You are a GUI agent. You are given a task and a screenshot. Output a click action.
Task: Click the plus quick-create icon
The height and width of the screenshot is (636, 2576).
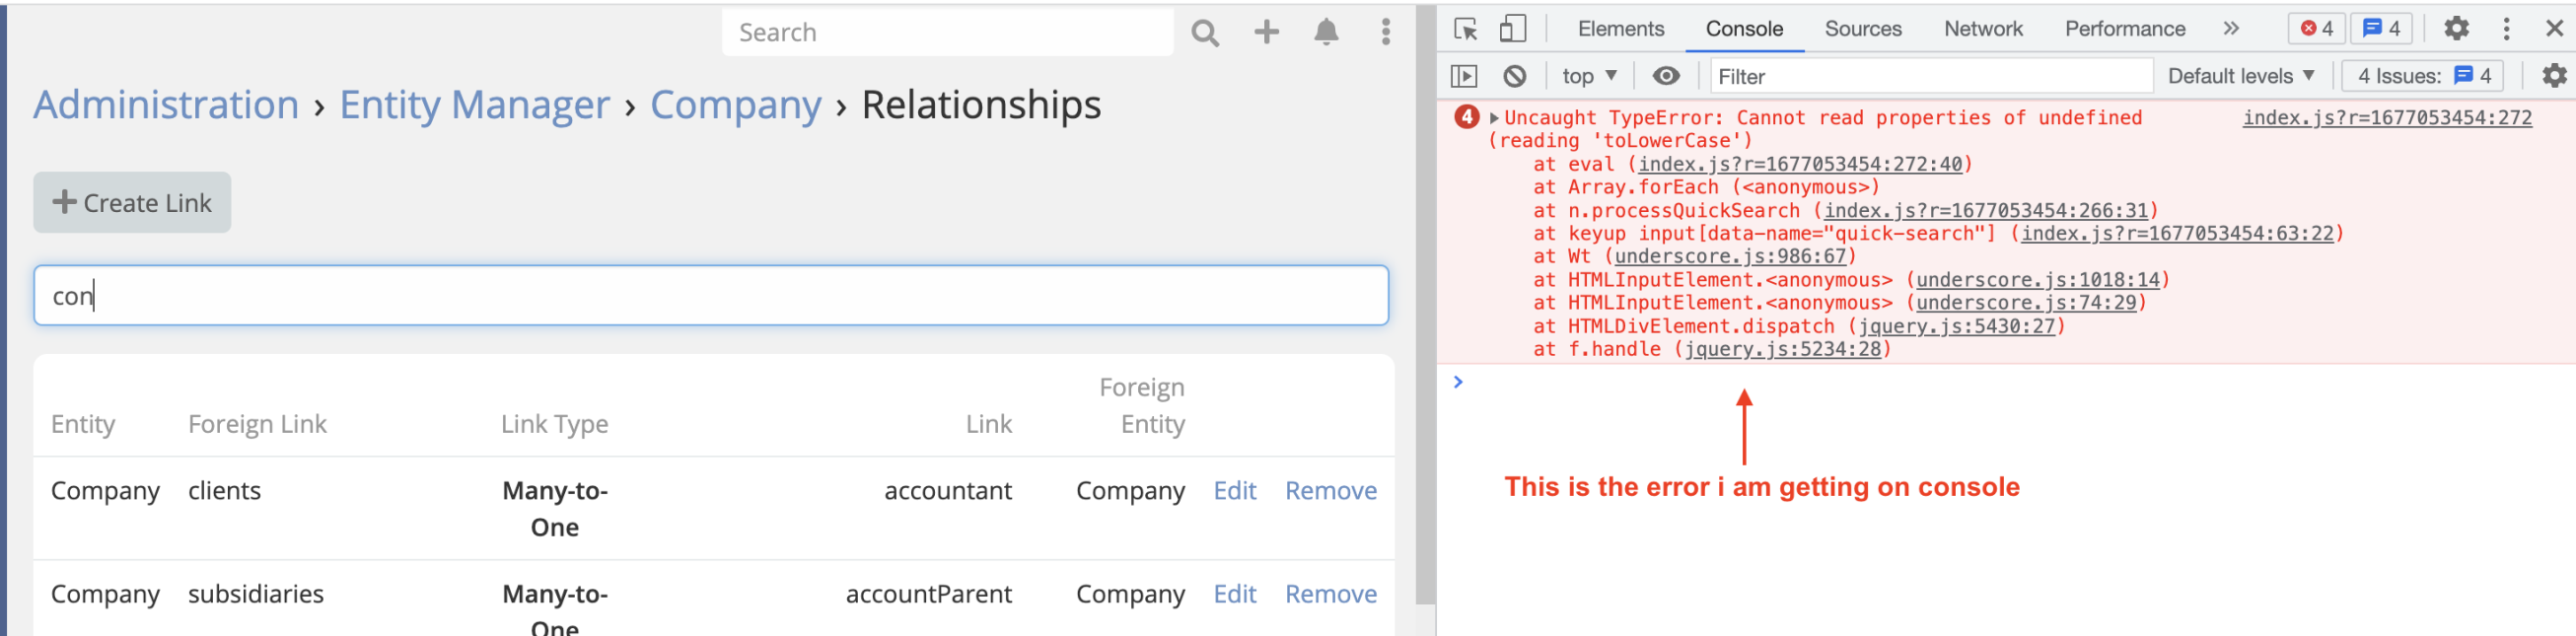pyautogui.click(x=1266, y=32)
